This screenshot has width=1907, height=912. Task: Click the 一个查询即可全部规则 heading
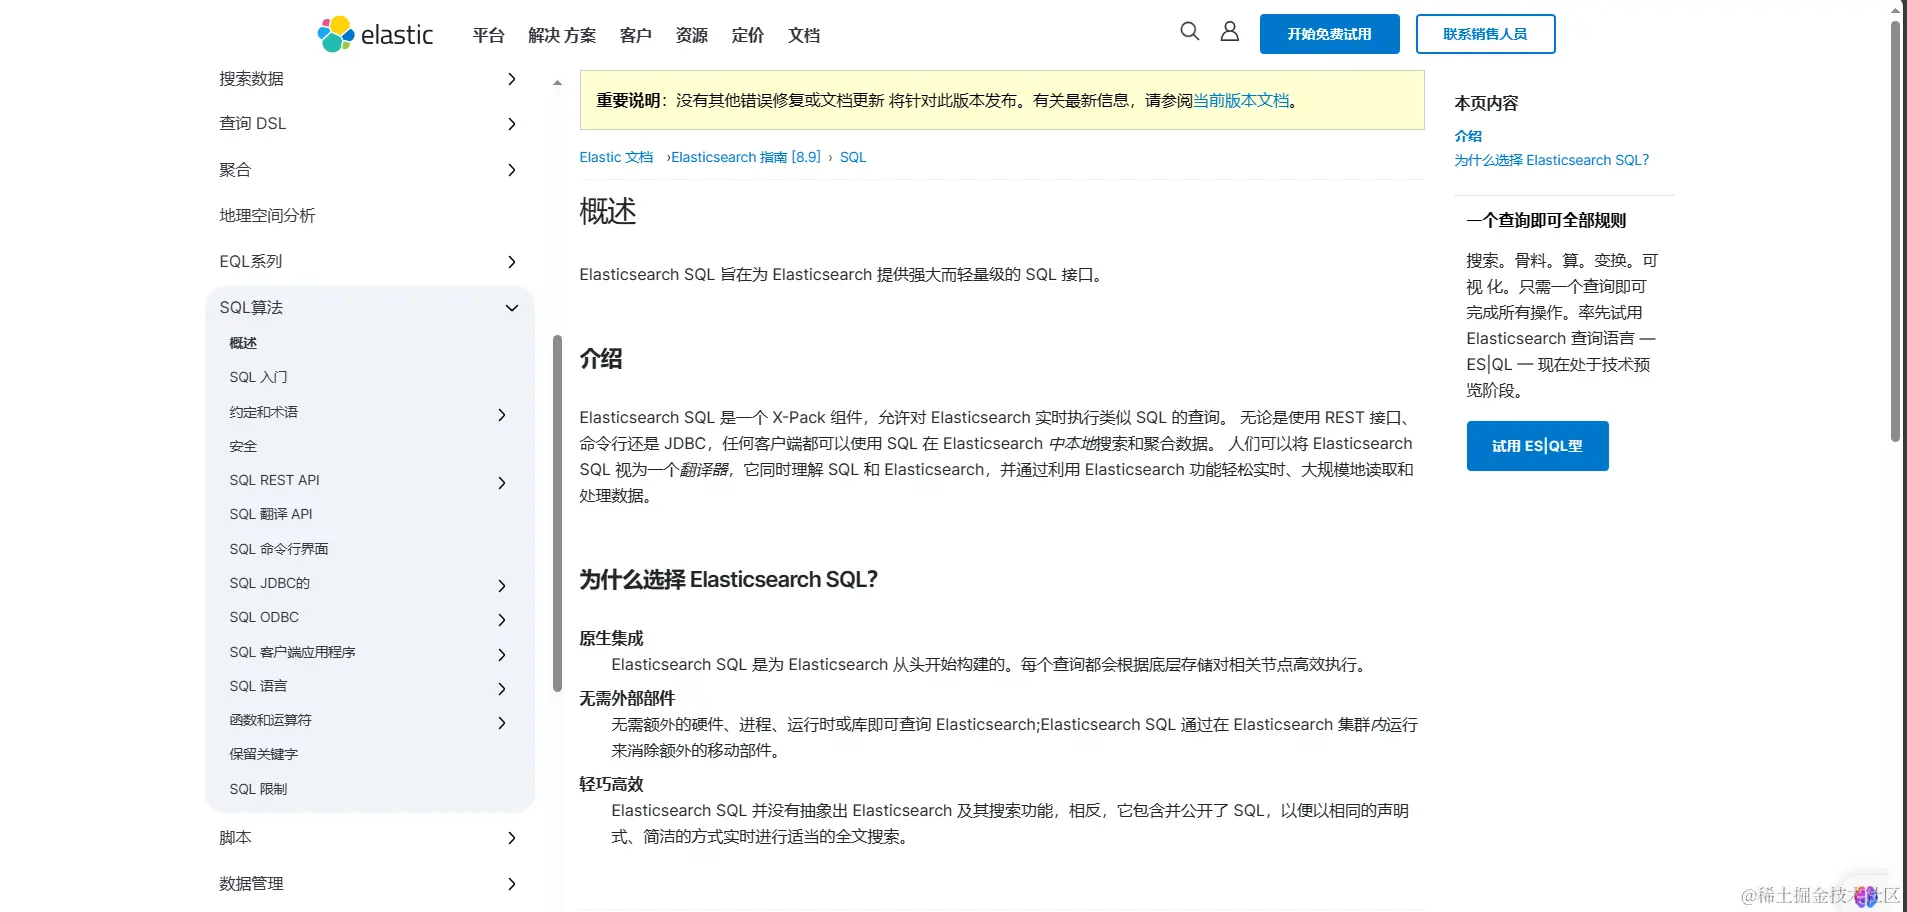(1546, 221)
